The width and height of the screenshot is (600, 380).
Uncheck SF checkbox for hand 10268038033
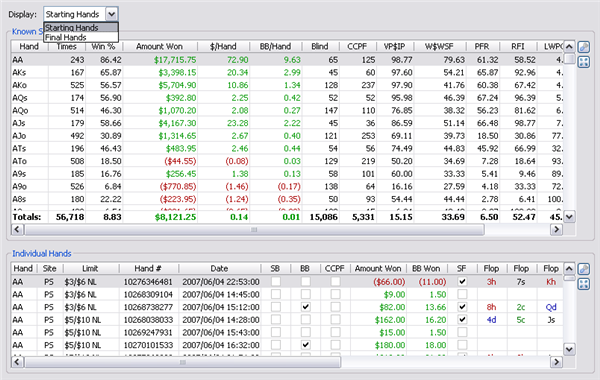462,320
